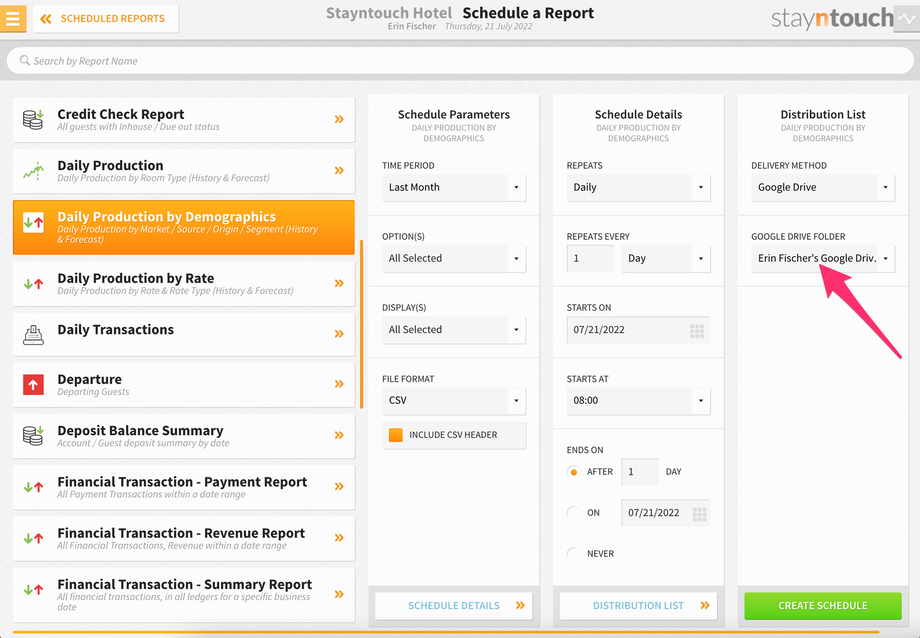The height and width of the screenshot is (638, 920).
Task: Select the Ends On After radio button
Action: coord(573,472)
